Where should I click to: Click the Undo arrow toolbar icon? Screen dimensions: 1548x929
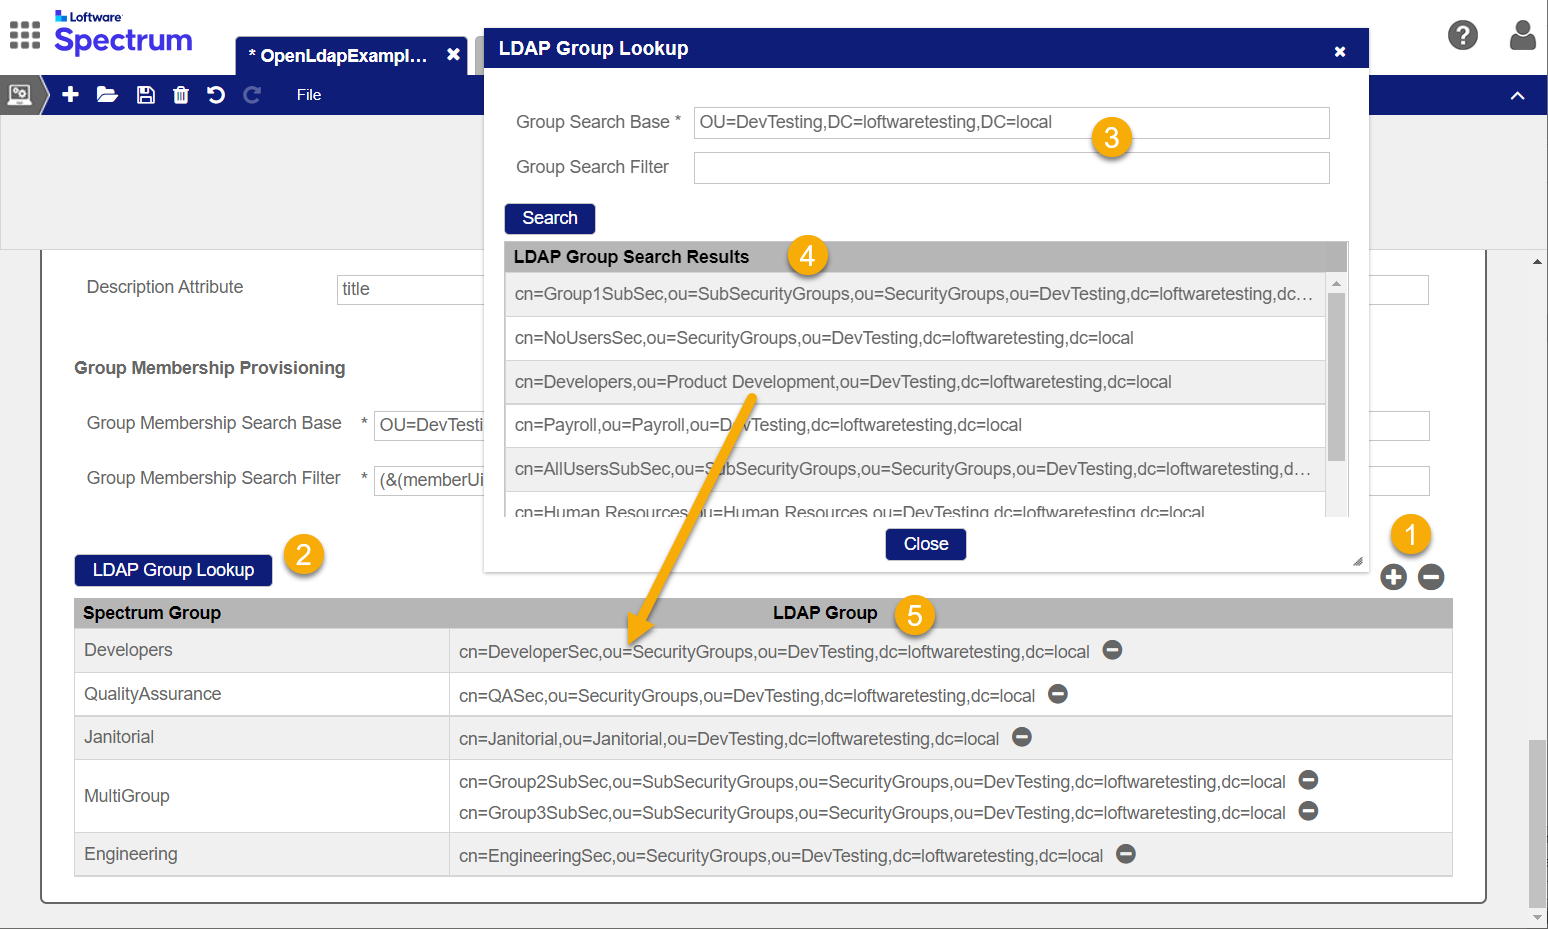pyautogui.click(x=216, y=94)
